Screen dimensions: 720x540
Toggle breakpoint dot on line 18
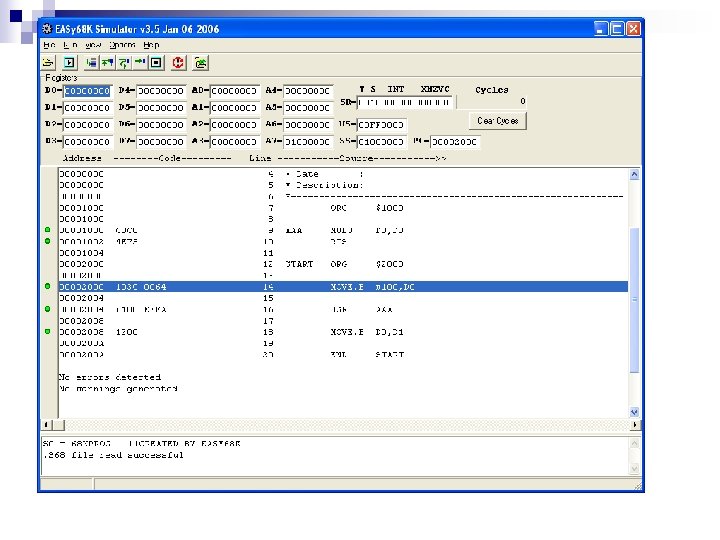tap(48, 331)
